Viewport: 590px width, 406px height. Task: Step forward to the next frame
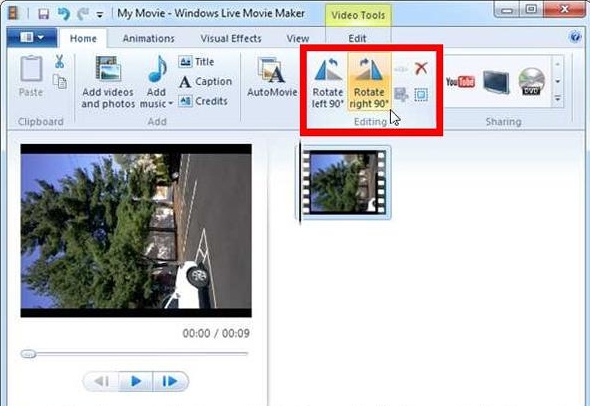170,382
